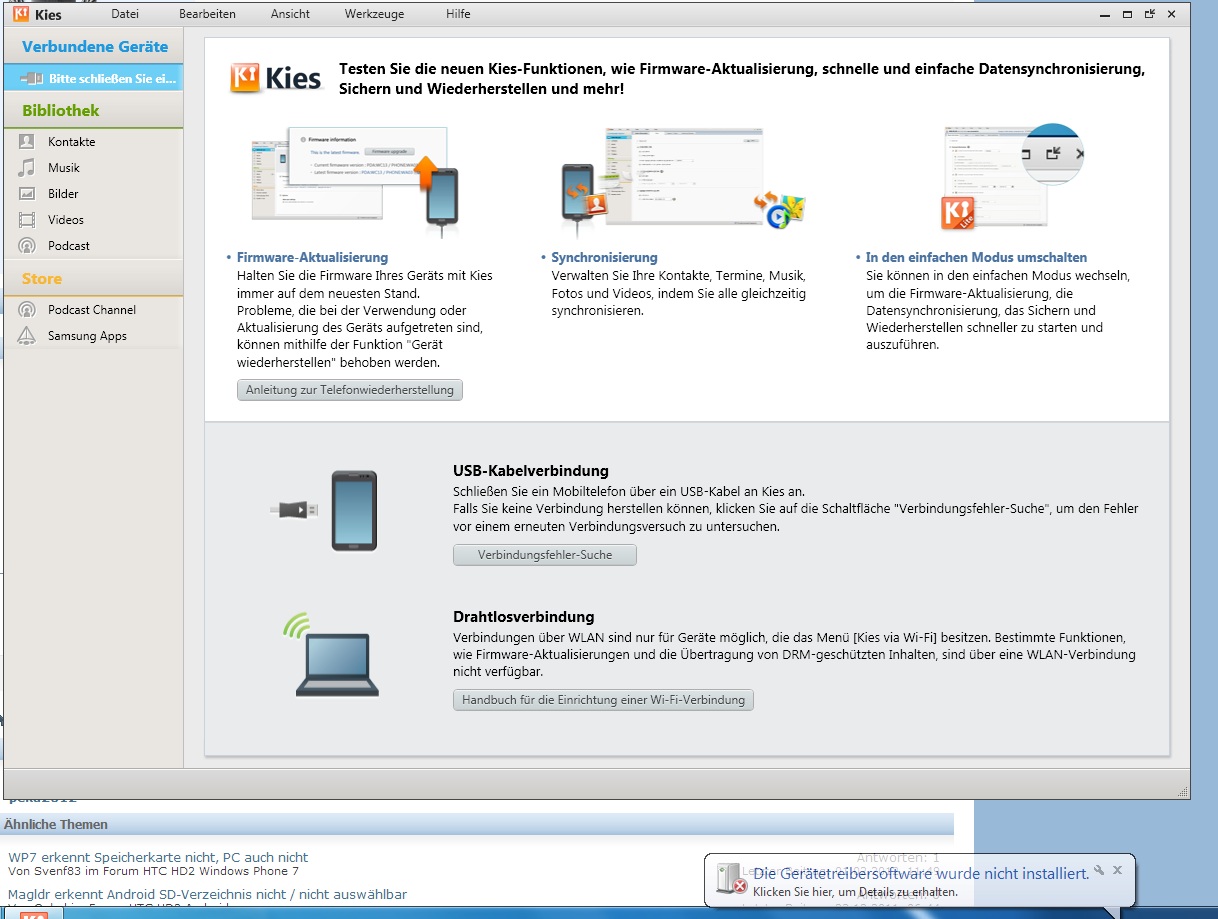This screenshot has height=919, width=1218.
Task: Click the 'Store' sidebar heading
Action: coord(42,279)
